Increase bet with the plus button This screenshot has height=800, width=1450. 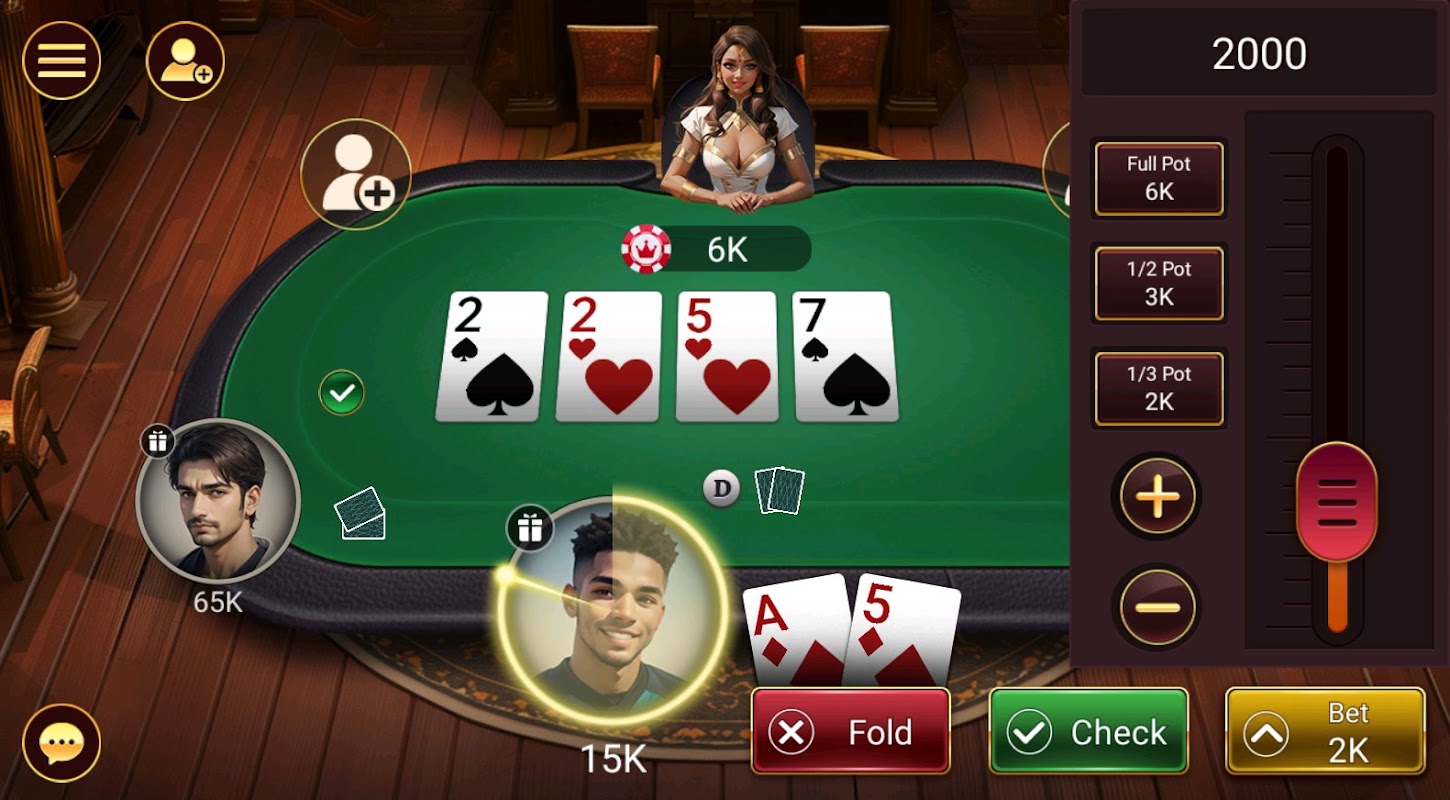click(x=1157, y=497)
